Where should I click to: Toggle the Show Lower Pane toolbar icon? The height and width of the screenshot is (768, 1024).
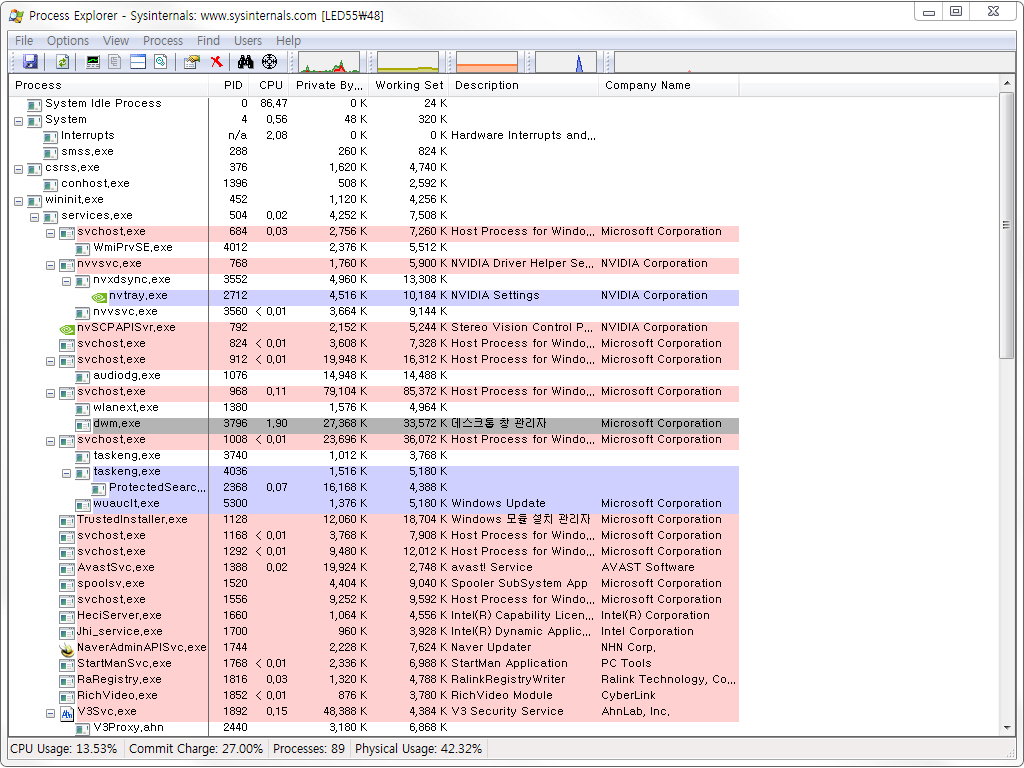tap(138, 62)
